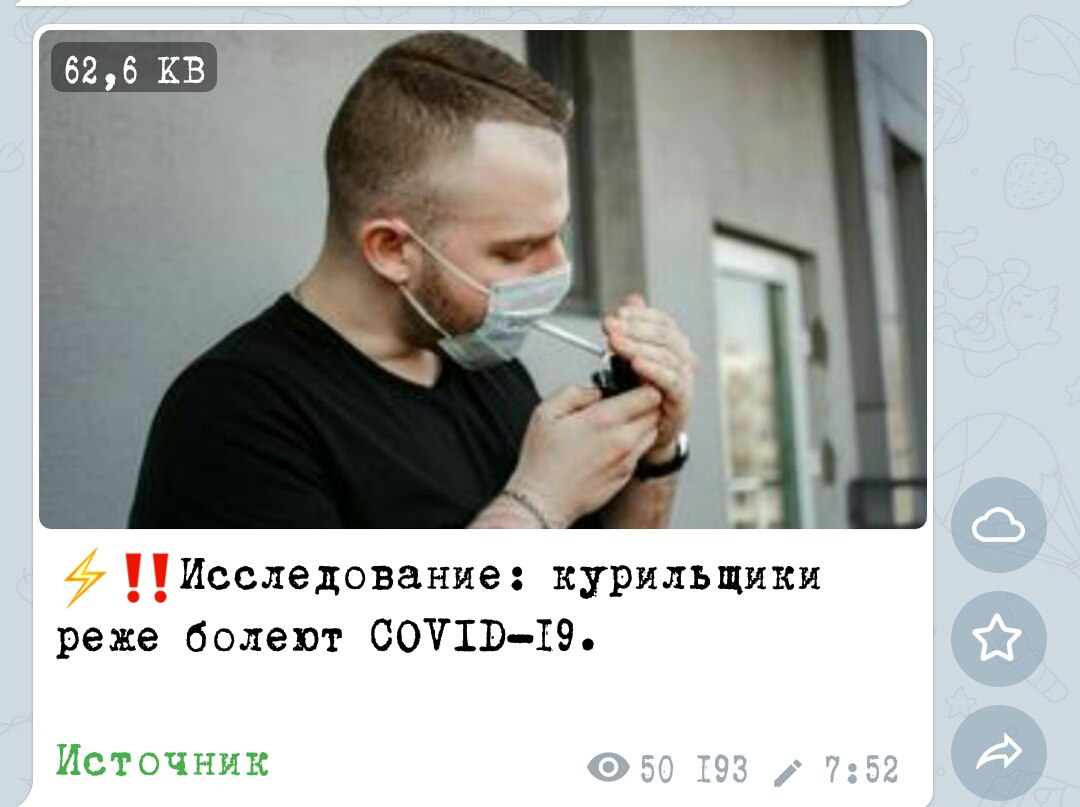
Task: Open the photo of man lighting cigarette
Action: click(x=483, y=280)
